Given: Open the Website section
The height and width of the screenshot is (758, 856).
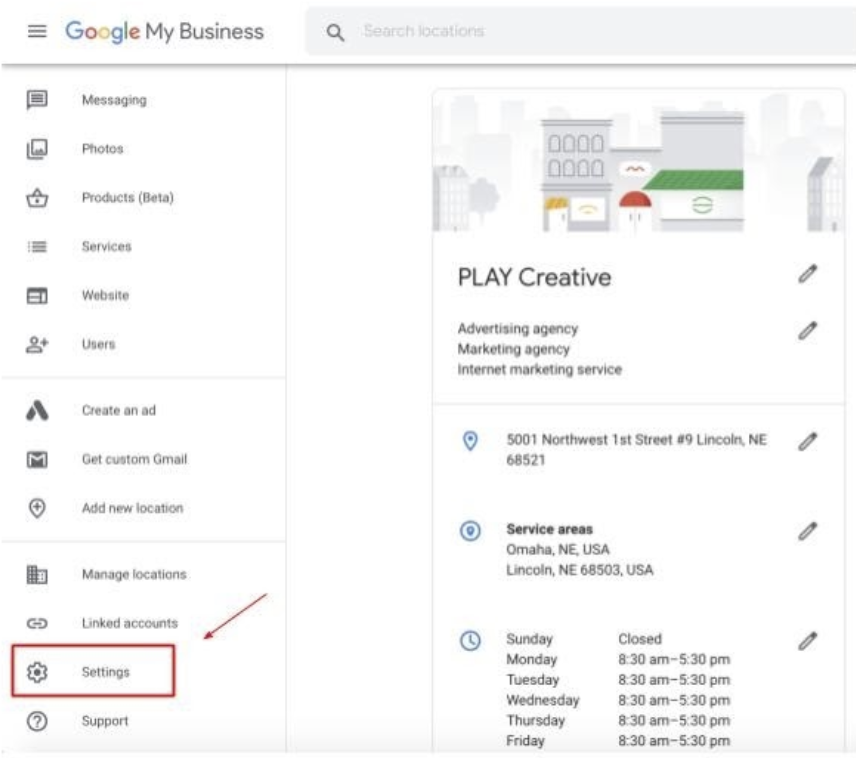Looking at the screenshot, I should coord(105,295).
